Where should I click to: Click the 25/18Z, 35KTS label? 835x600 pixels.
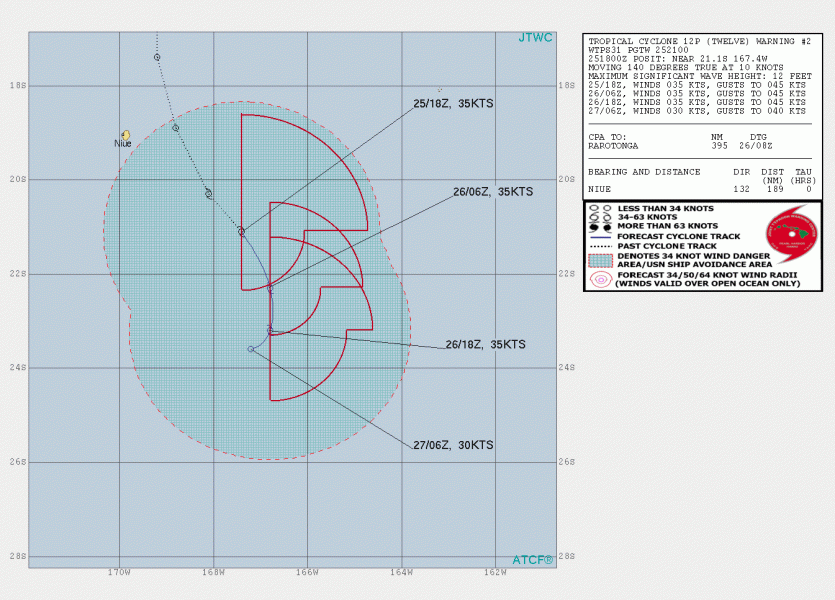coord(453,103)
